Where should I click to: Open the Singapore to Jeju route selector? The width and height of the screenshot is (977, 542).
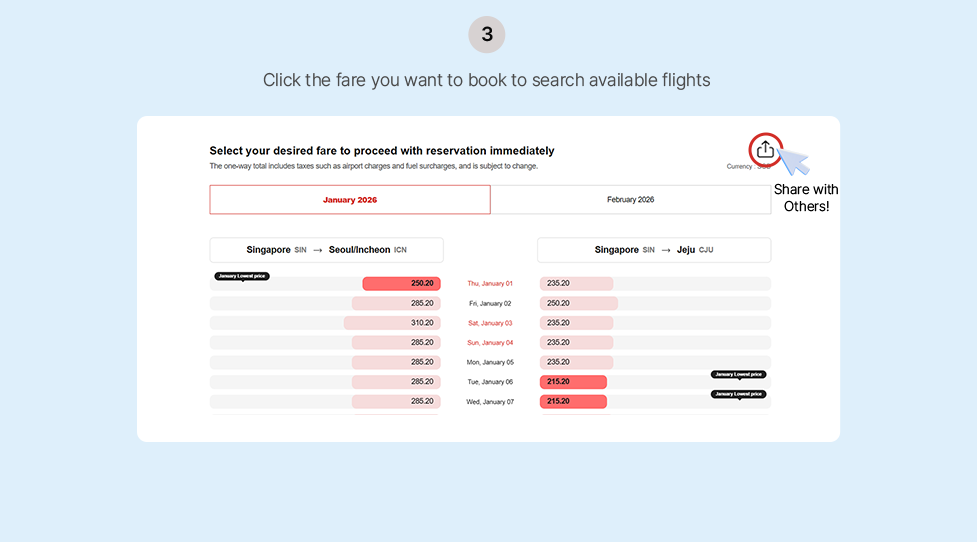tap(654, 250)
